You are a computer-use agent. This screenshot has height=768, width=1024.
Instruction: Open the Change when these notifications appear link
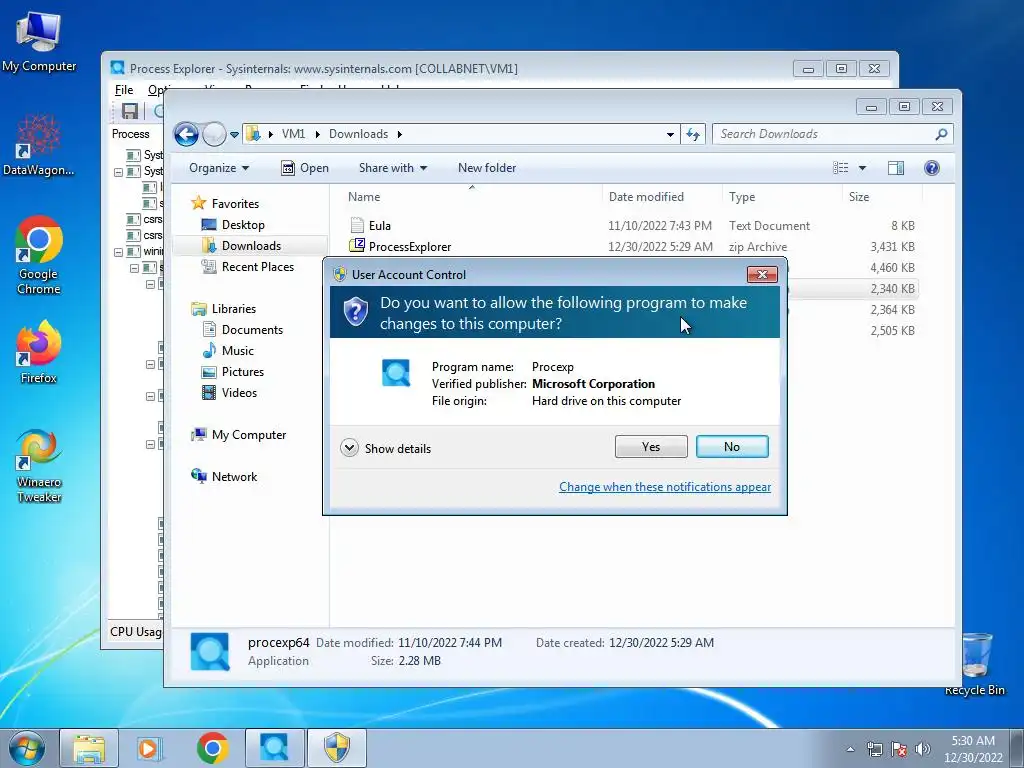coord(665,487)
